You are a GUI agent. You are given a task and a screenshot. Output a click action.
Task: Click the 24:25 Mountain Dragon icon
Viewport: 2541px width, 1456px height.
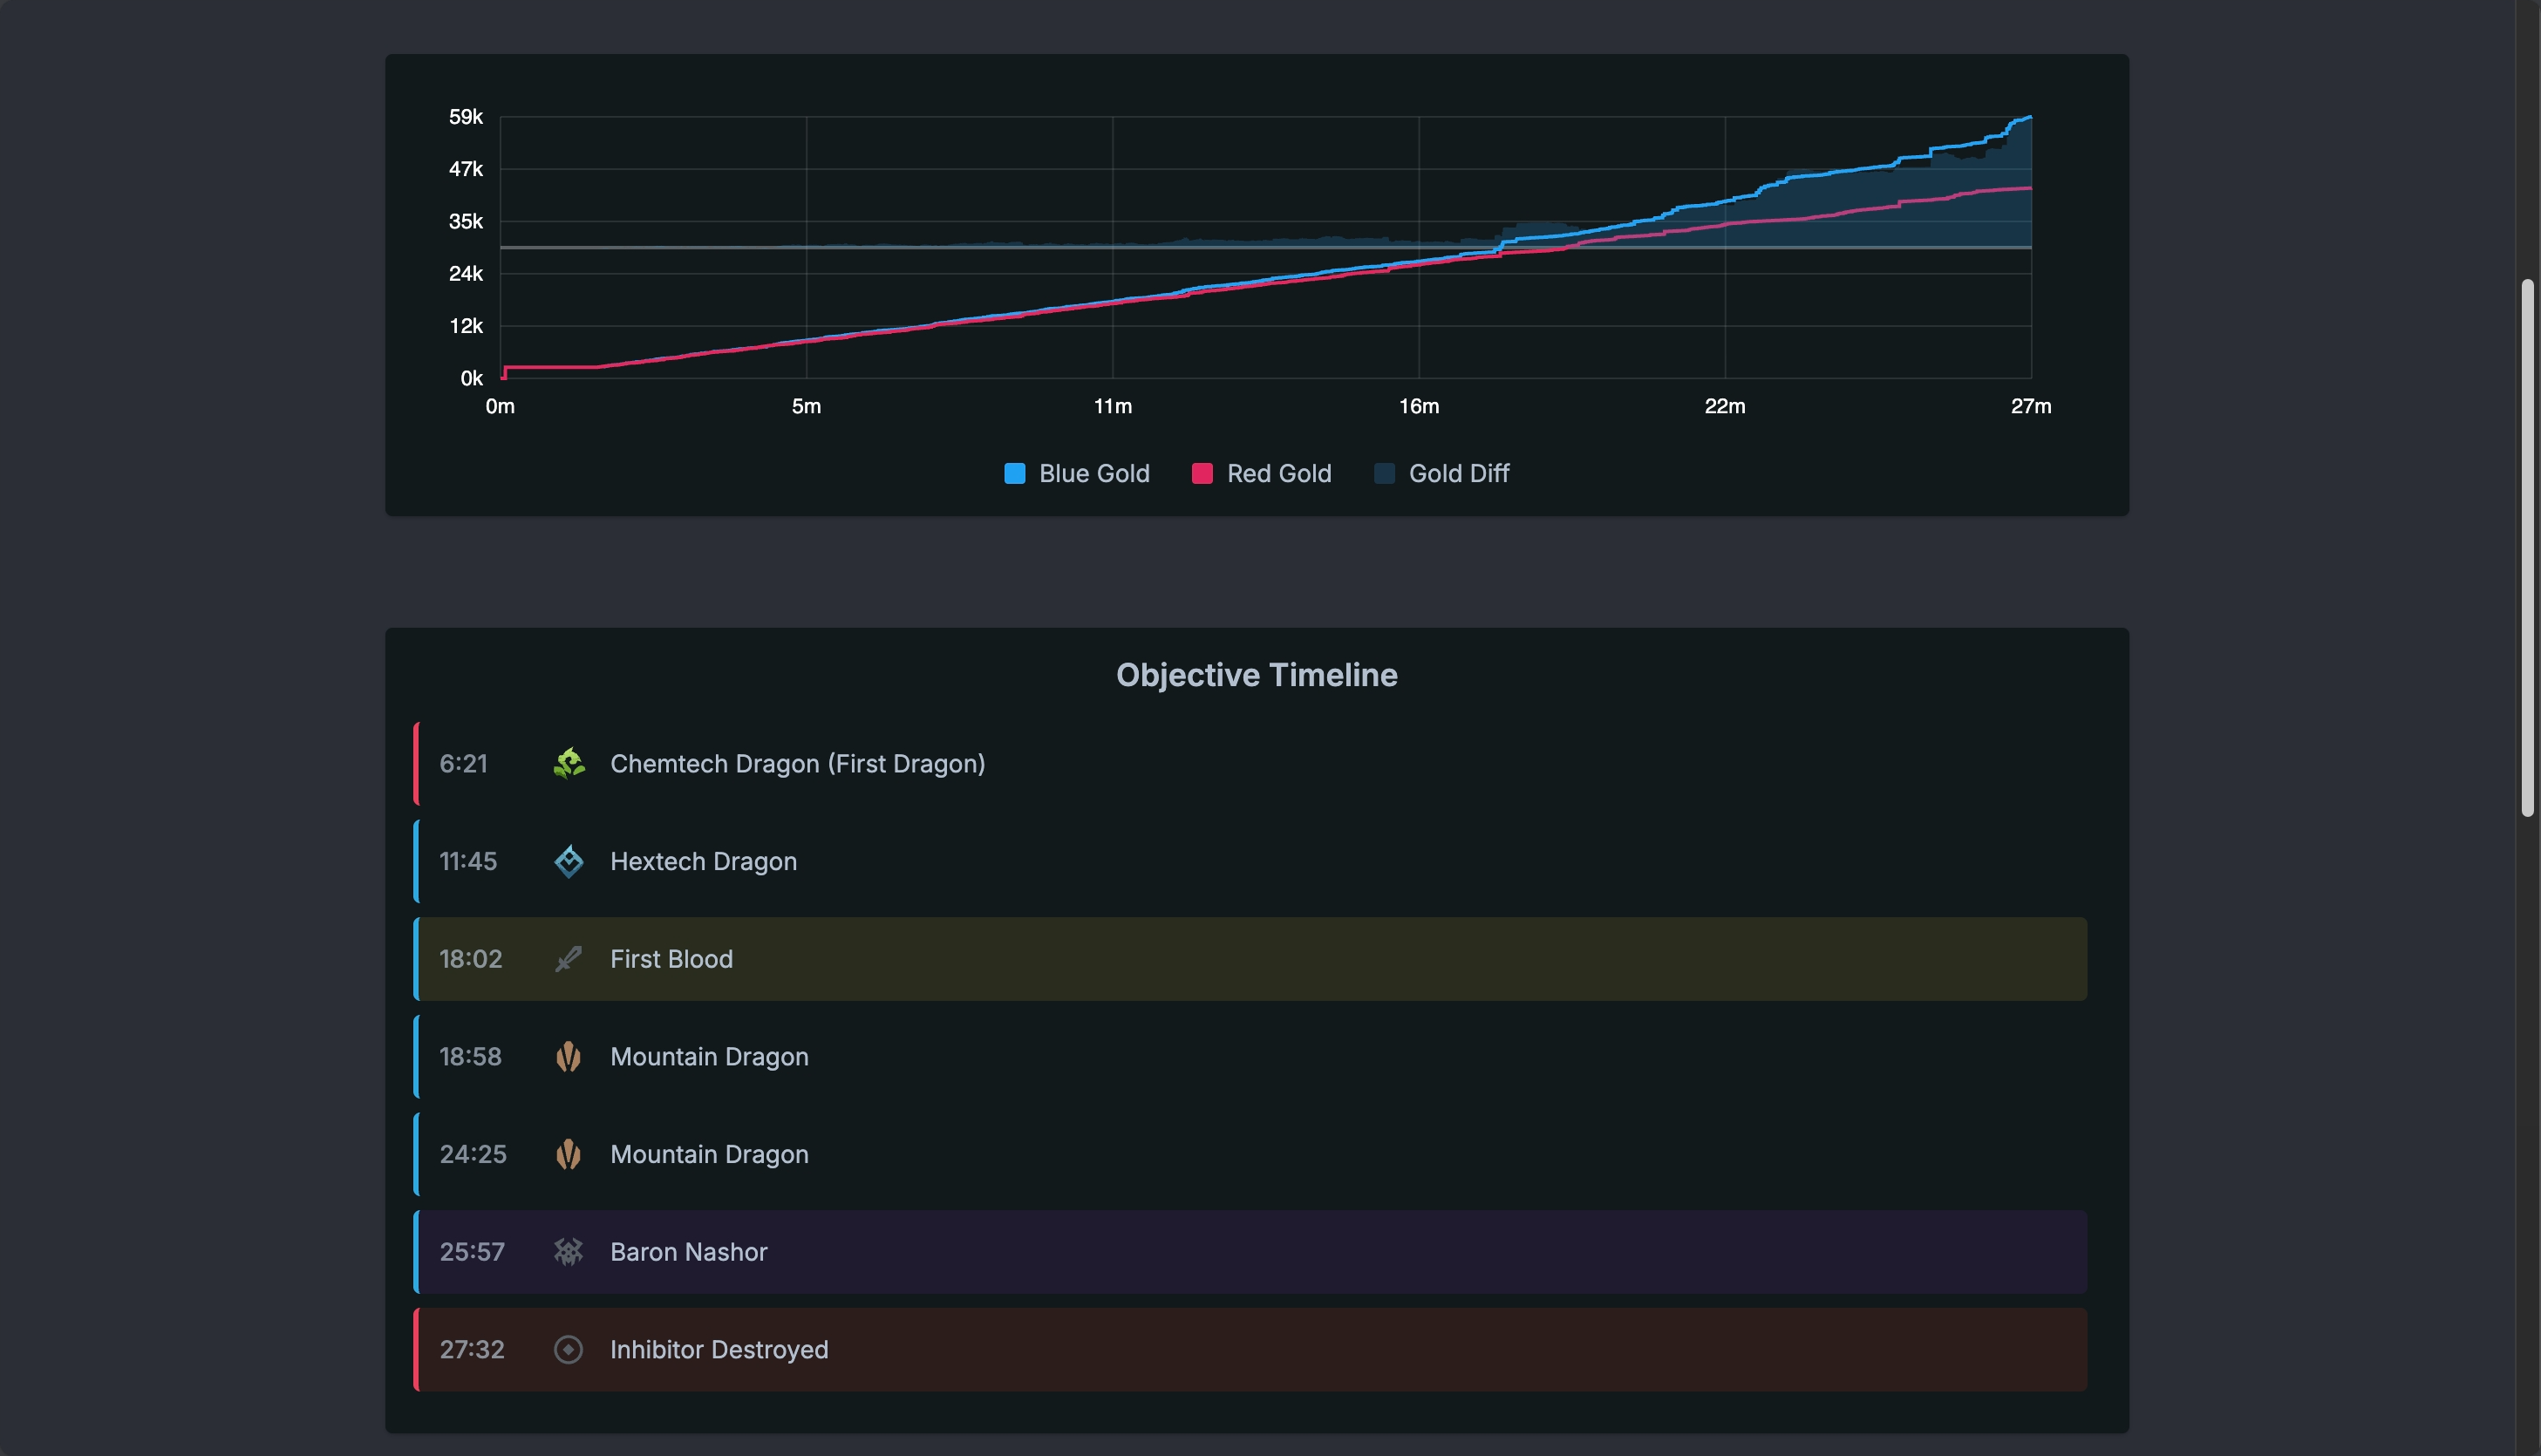pos(568,1155)
